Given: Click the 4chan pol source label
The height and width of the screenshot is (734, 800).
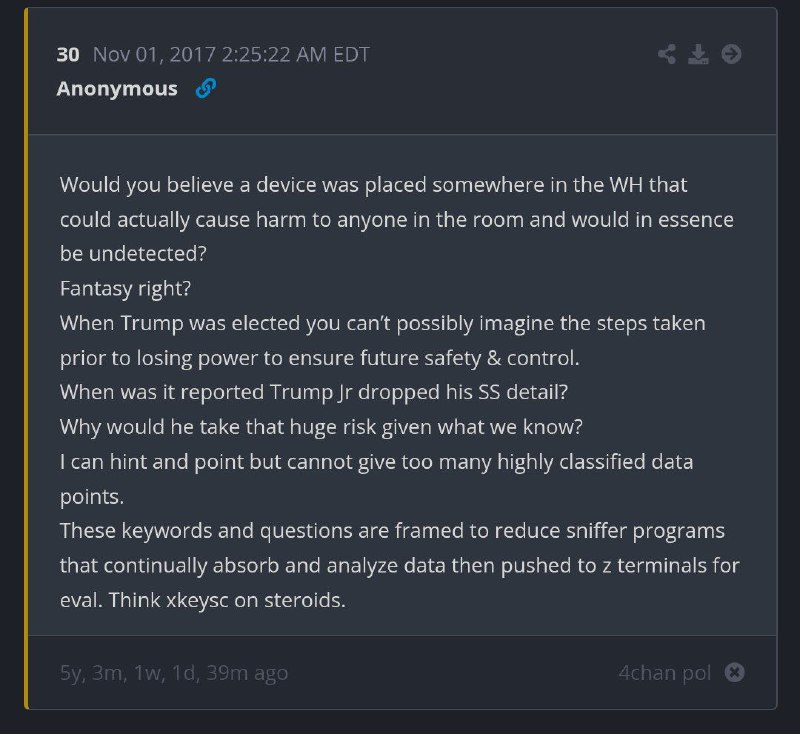Looking at the screenshot, I should pos(664,673).
